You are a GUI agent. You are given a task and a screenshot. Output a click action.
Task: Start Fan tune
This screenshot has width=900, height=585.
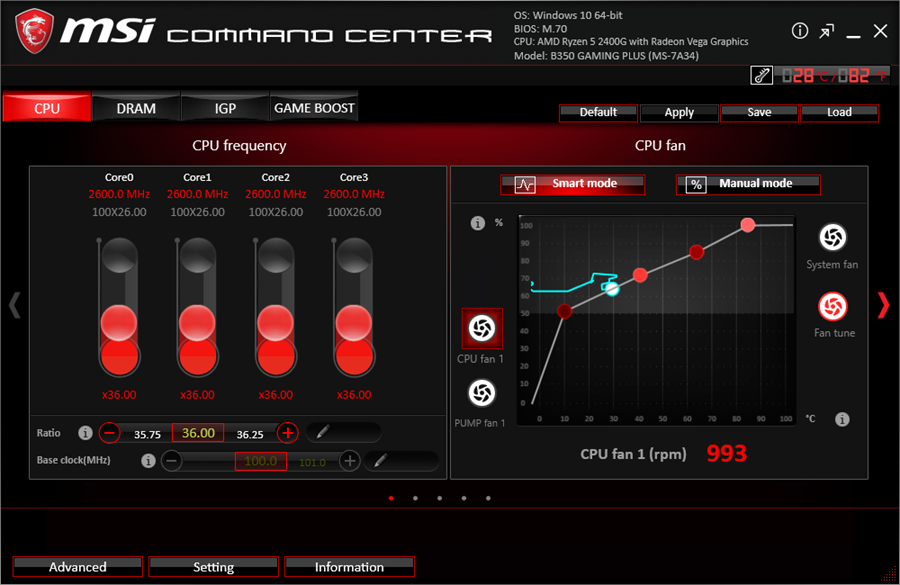click(x=834, y=305)
